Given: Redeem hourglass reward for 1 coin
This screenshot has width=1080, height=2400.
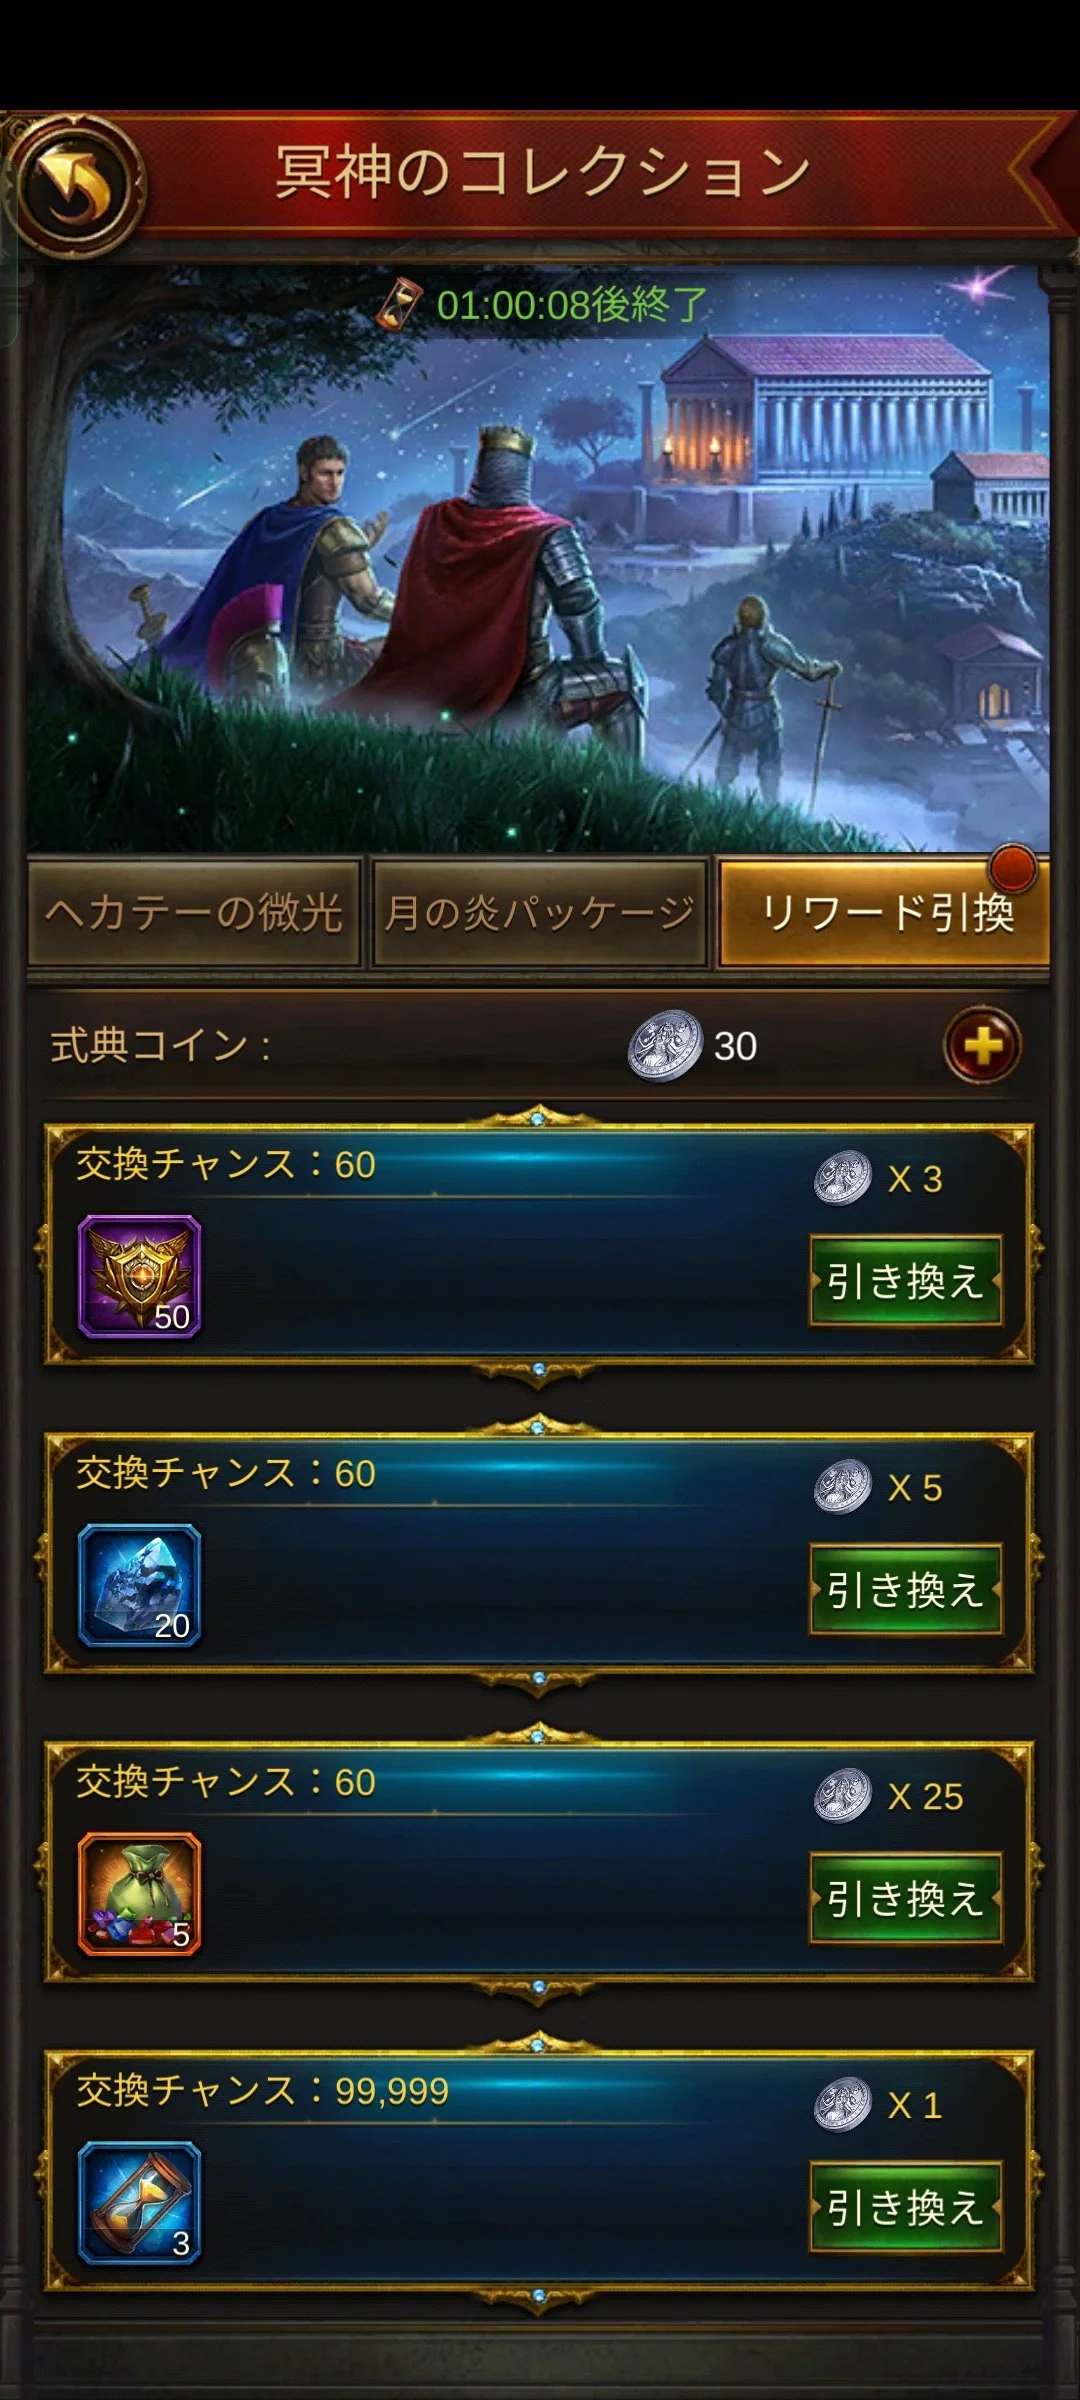Looking at the screenshot, I should coord(906,2207).
